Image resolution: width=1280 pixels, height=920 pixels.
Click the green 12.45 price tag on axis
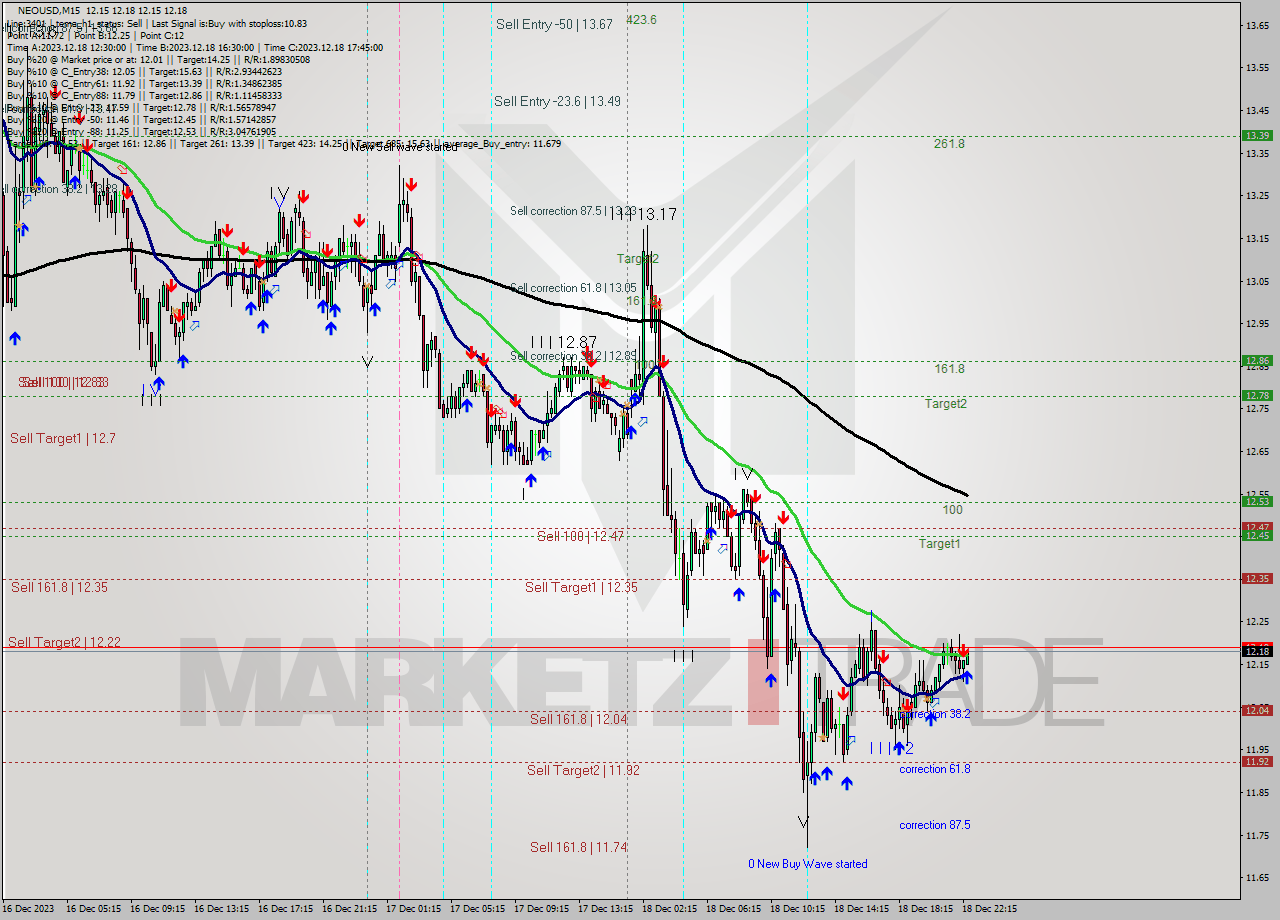coord(1257,536)
